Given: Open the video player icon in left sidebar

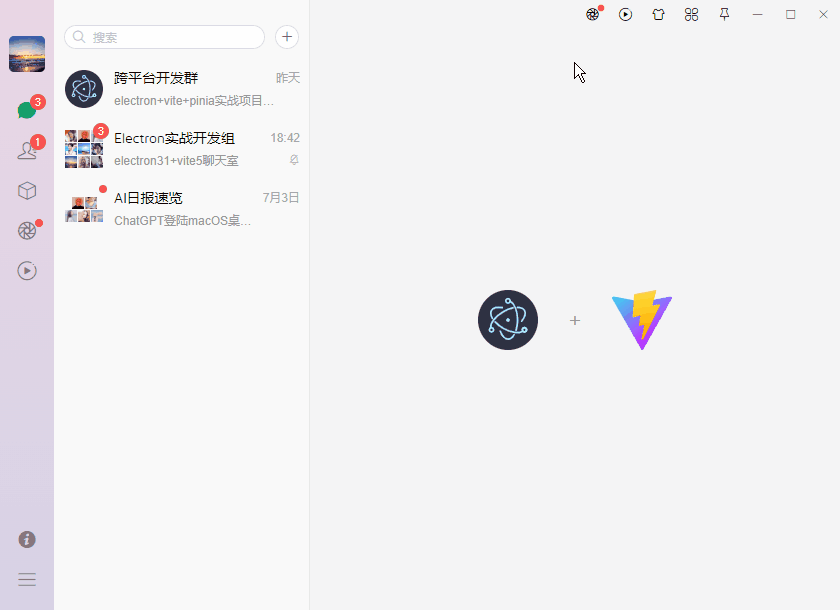Looking at the screenshot, I should coord(27,270).
